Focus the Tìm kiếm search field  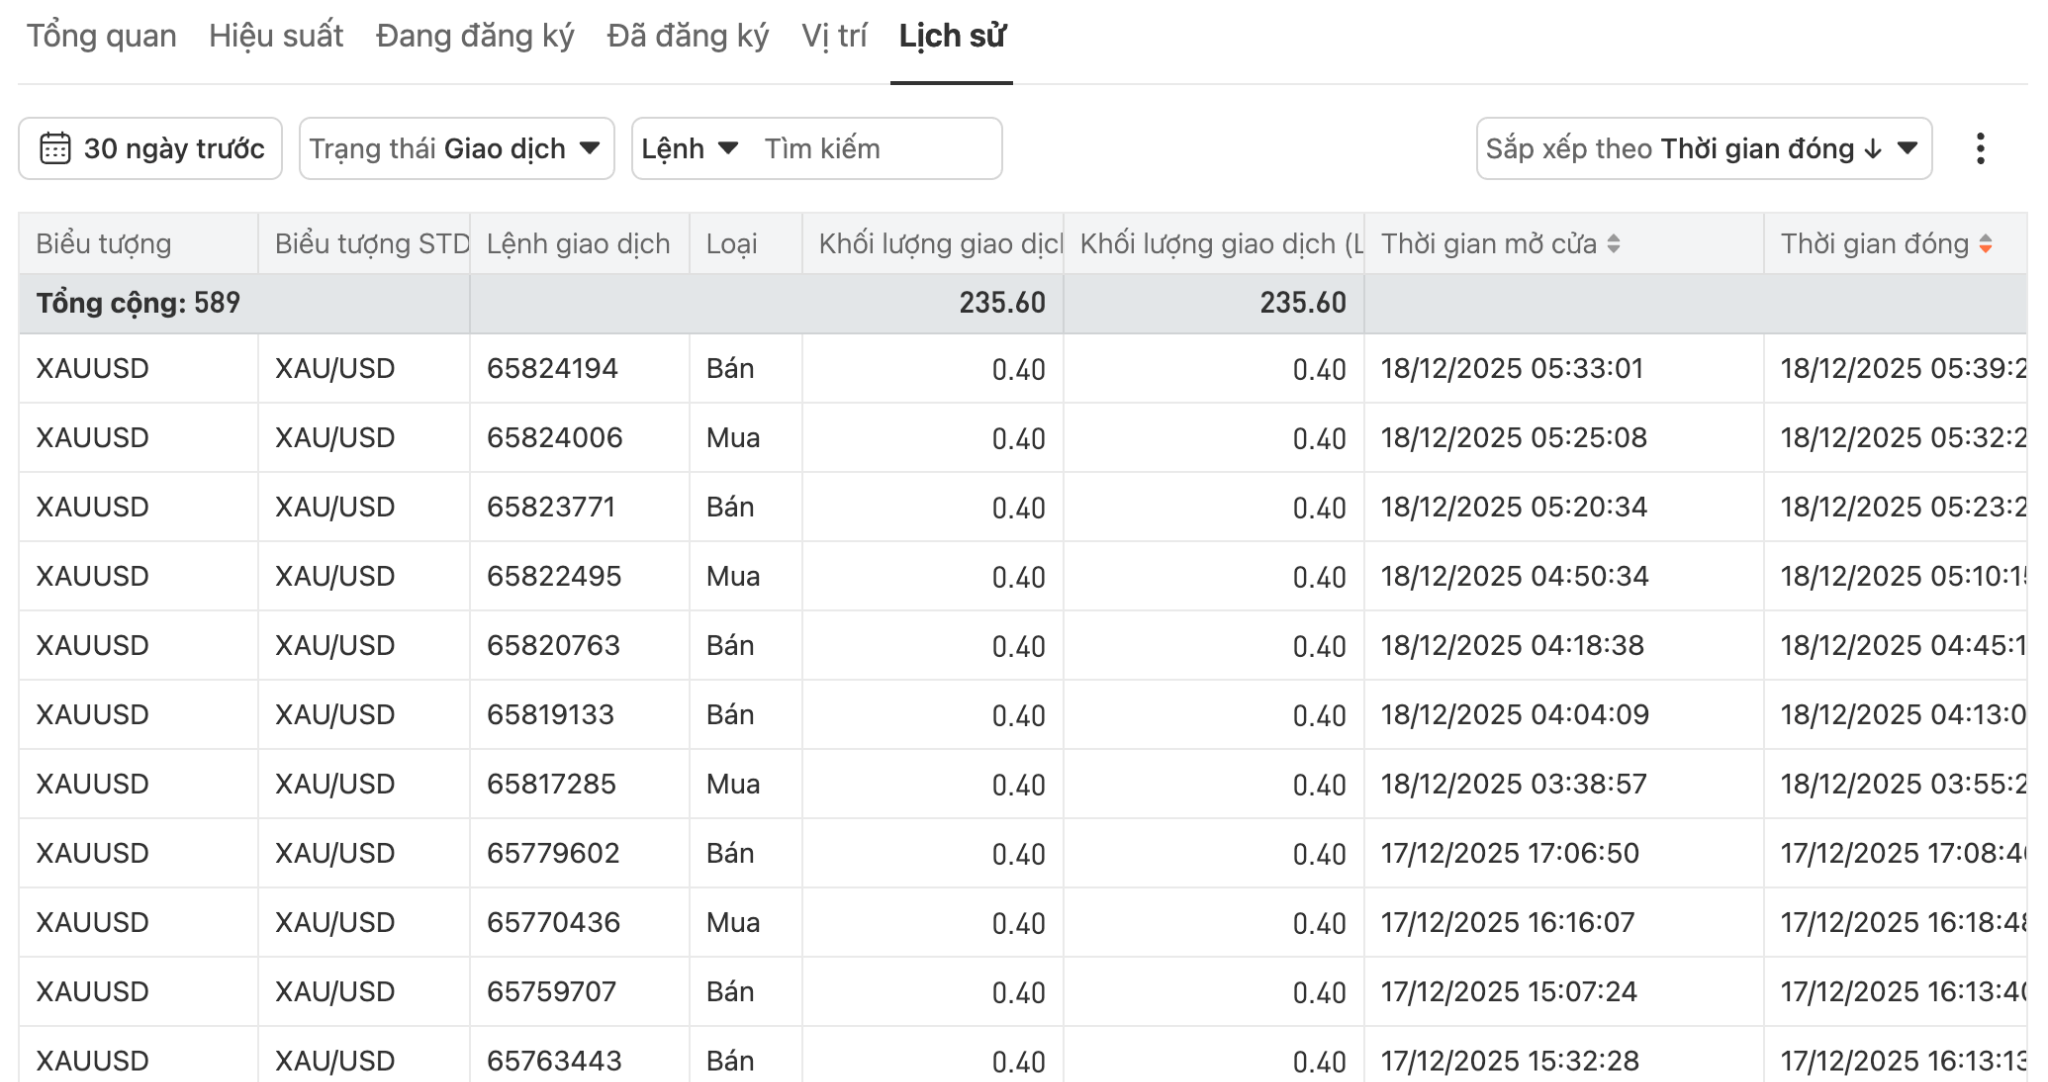tap(876, 149)
